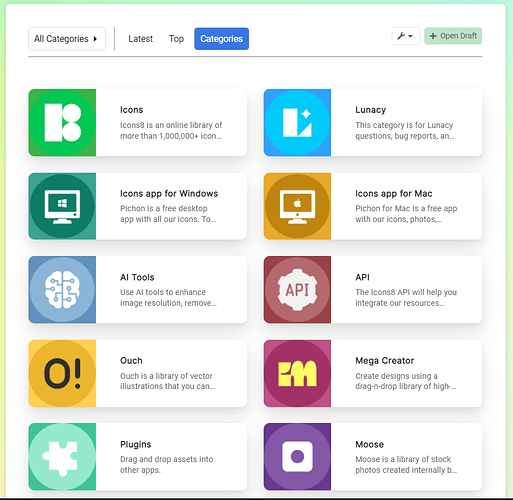Click description 'The Icons8 API will help you'

406,292
